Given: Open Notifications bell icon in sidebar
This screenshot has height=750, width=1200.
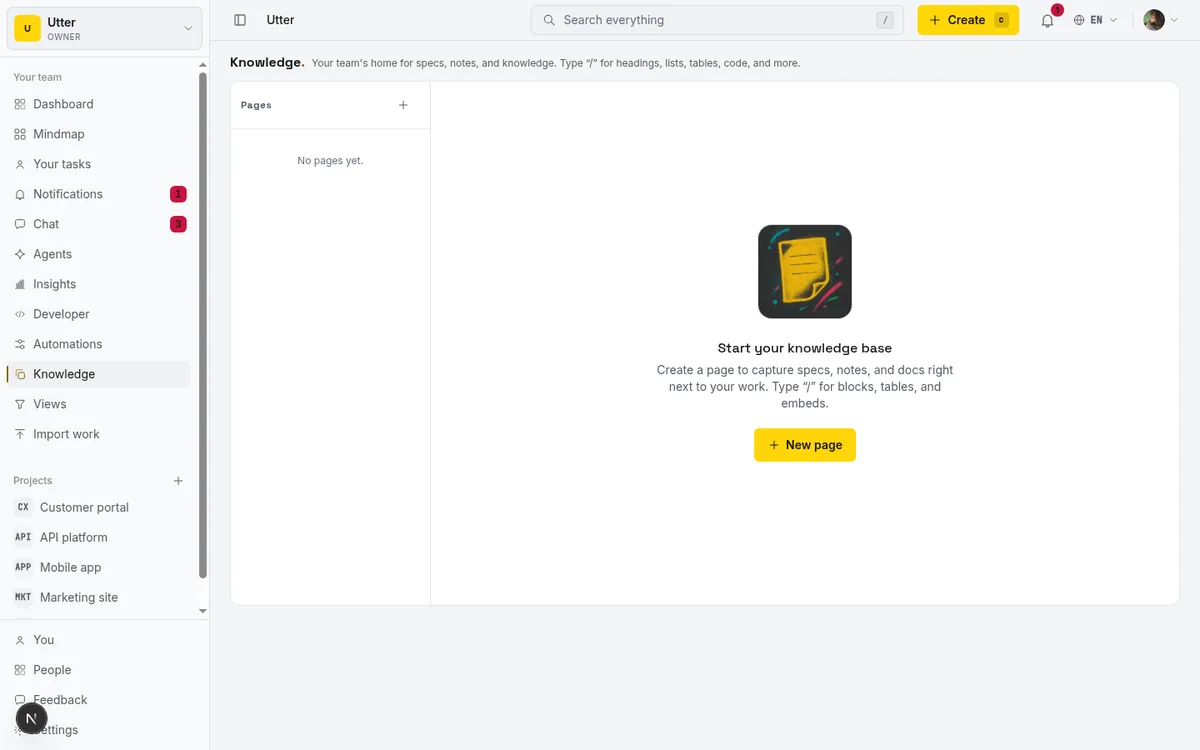Looking at the screenshot, I should 20,194.
